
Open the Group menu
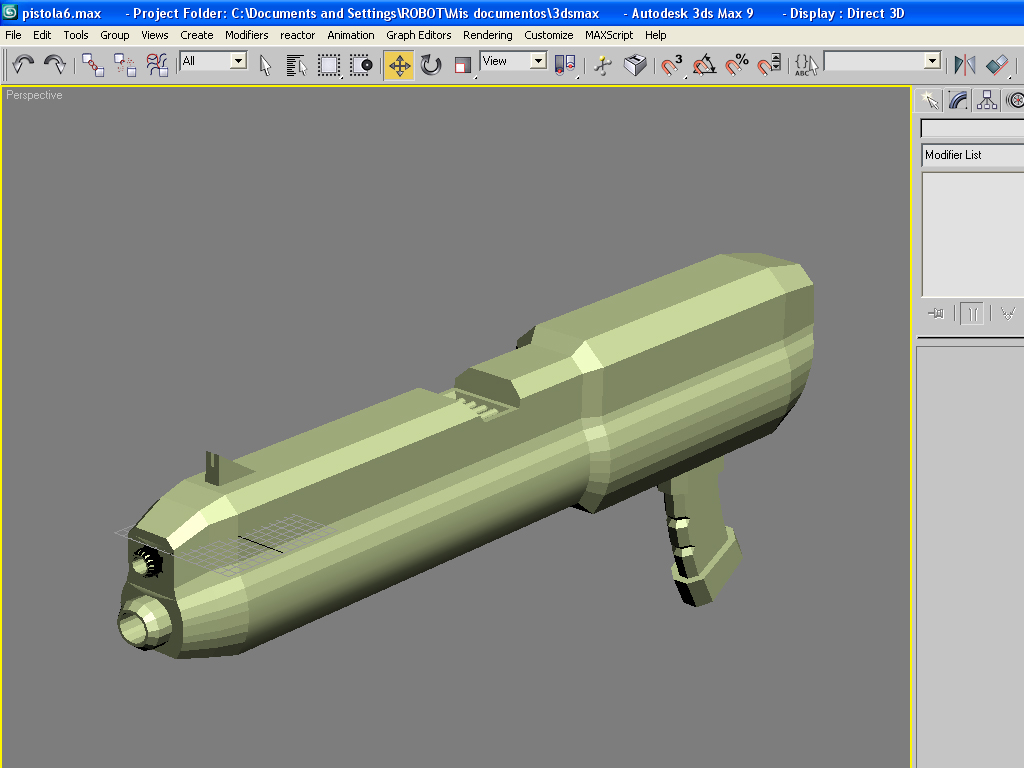(114, 35)
